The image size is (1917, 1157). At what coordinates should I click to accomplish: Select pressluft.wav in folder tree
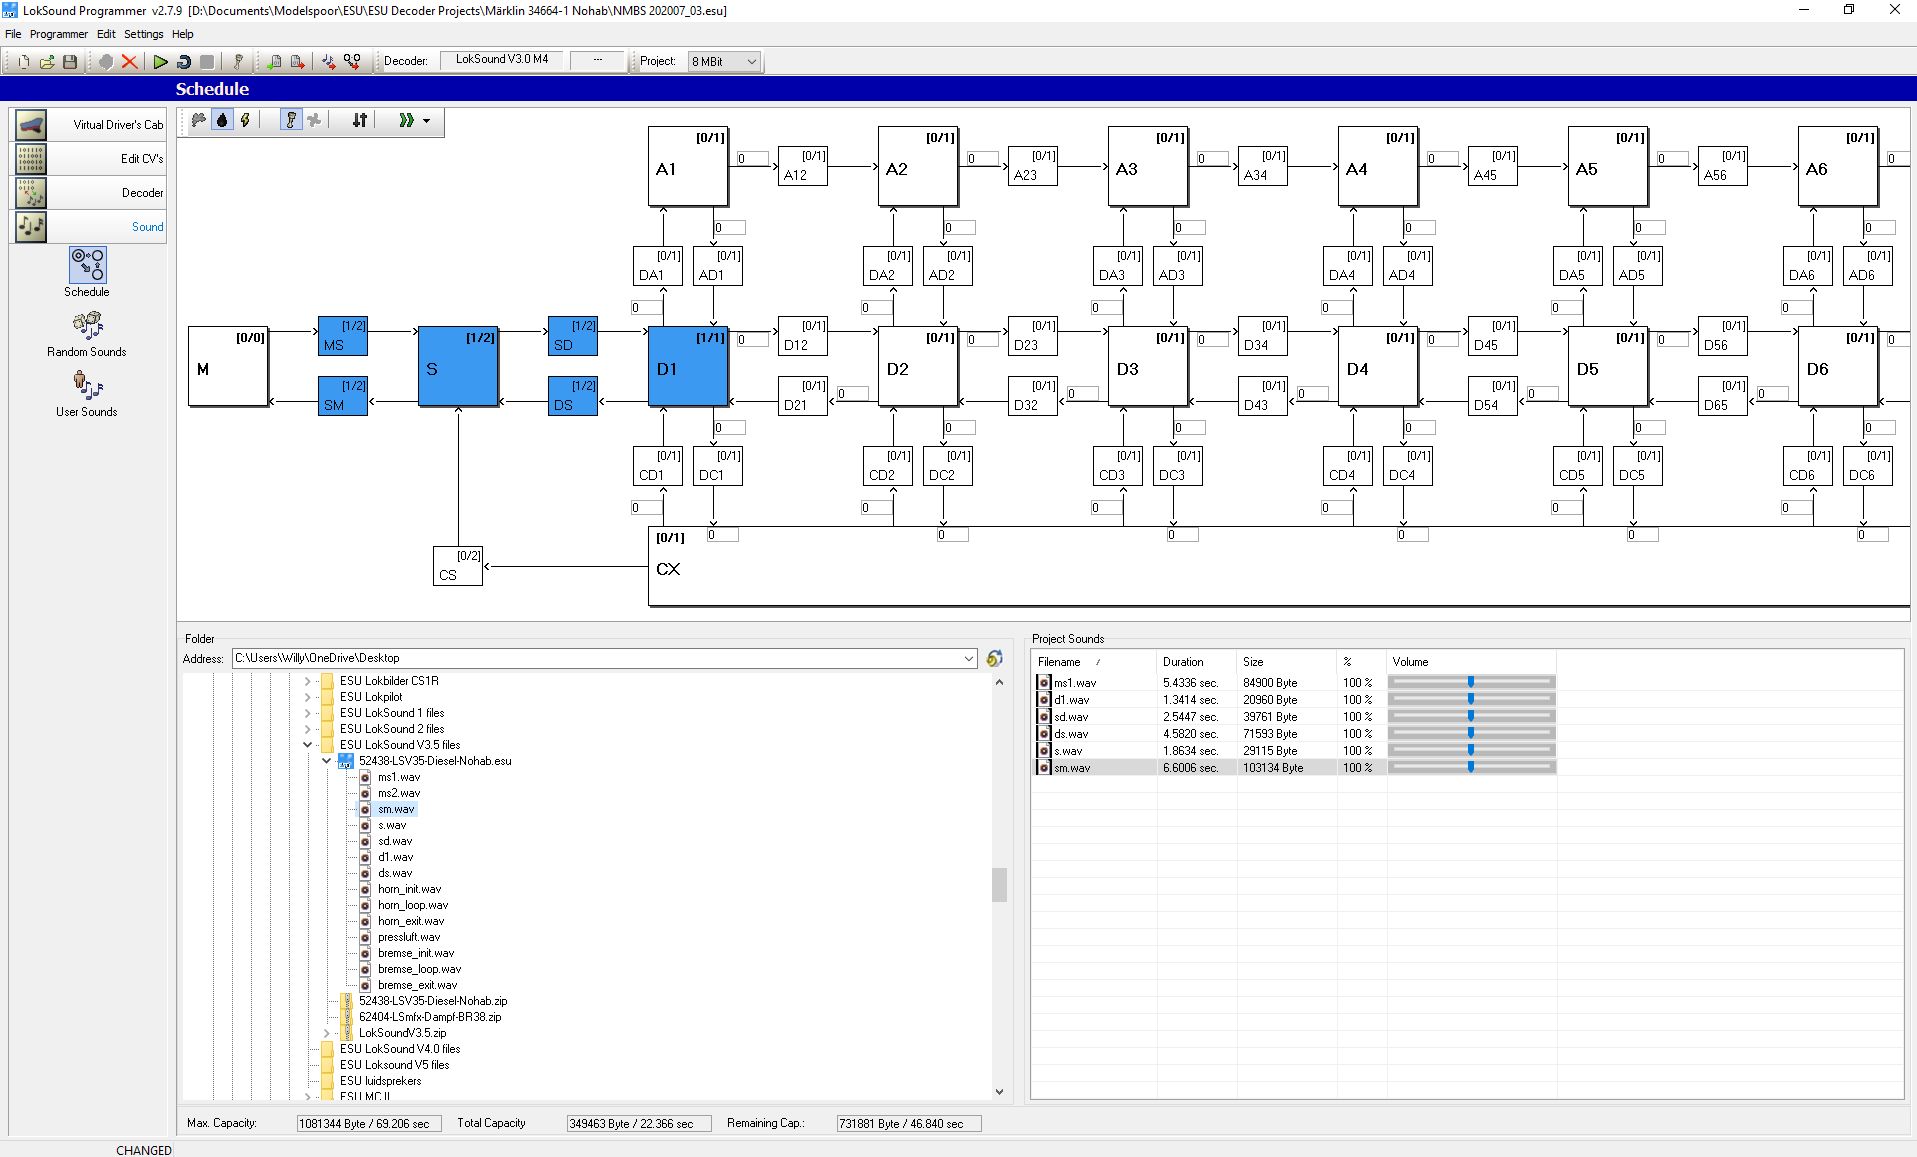[409, 937]
